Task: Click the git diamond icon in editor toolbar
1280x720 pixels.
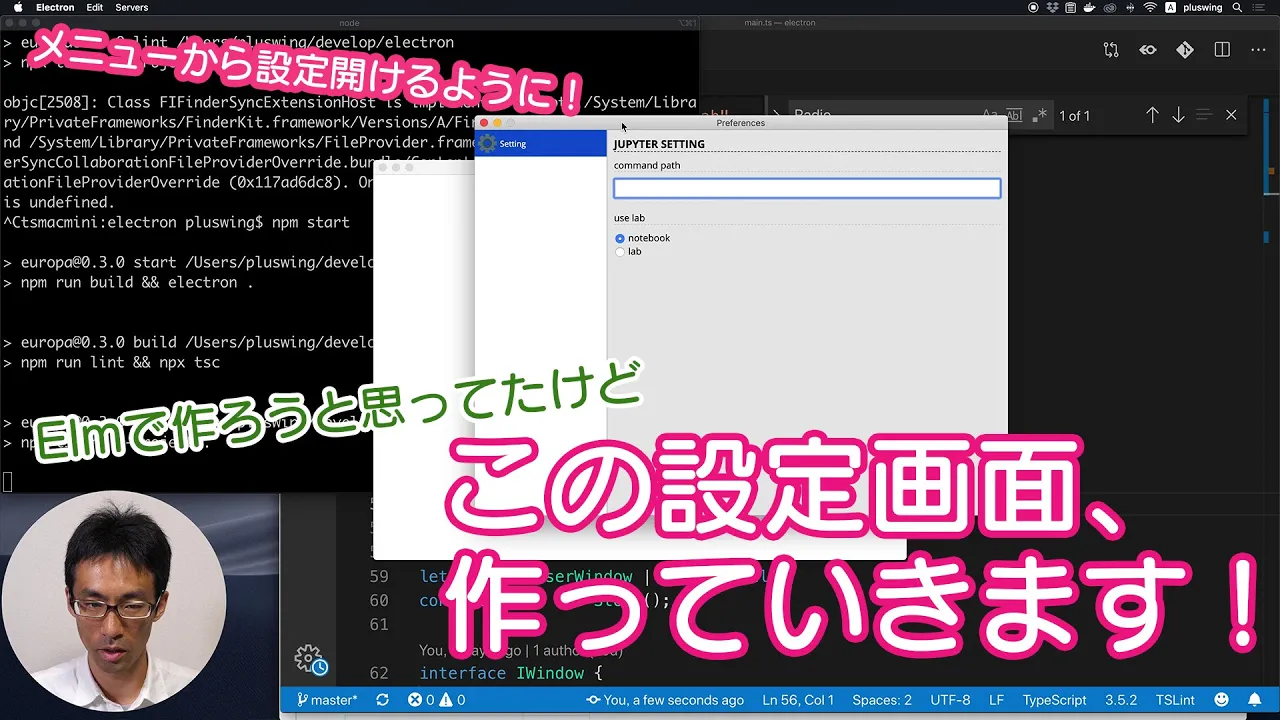Action: click(1185, 50)
